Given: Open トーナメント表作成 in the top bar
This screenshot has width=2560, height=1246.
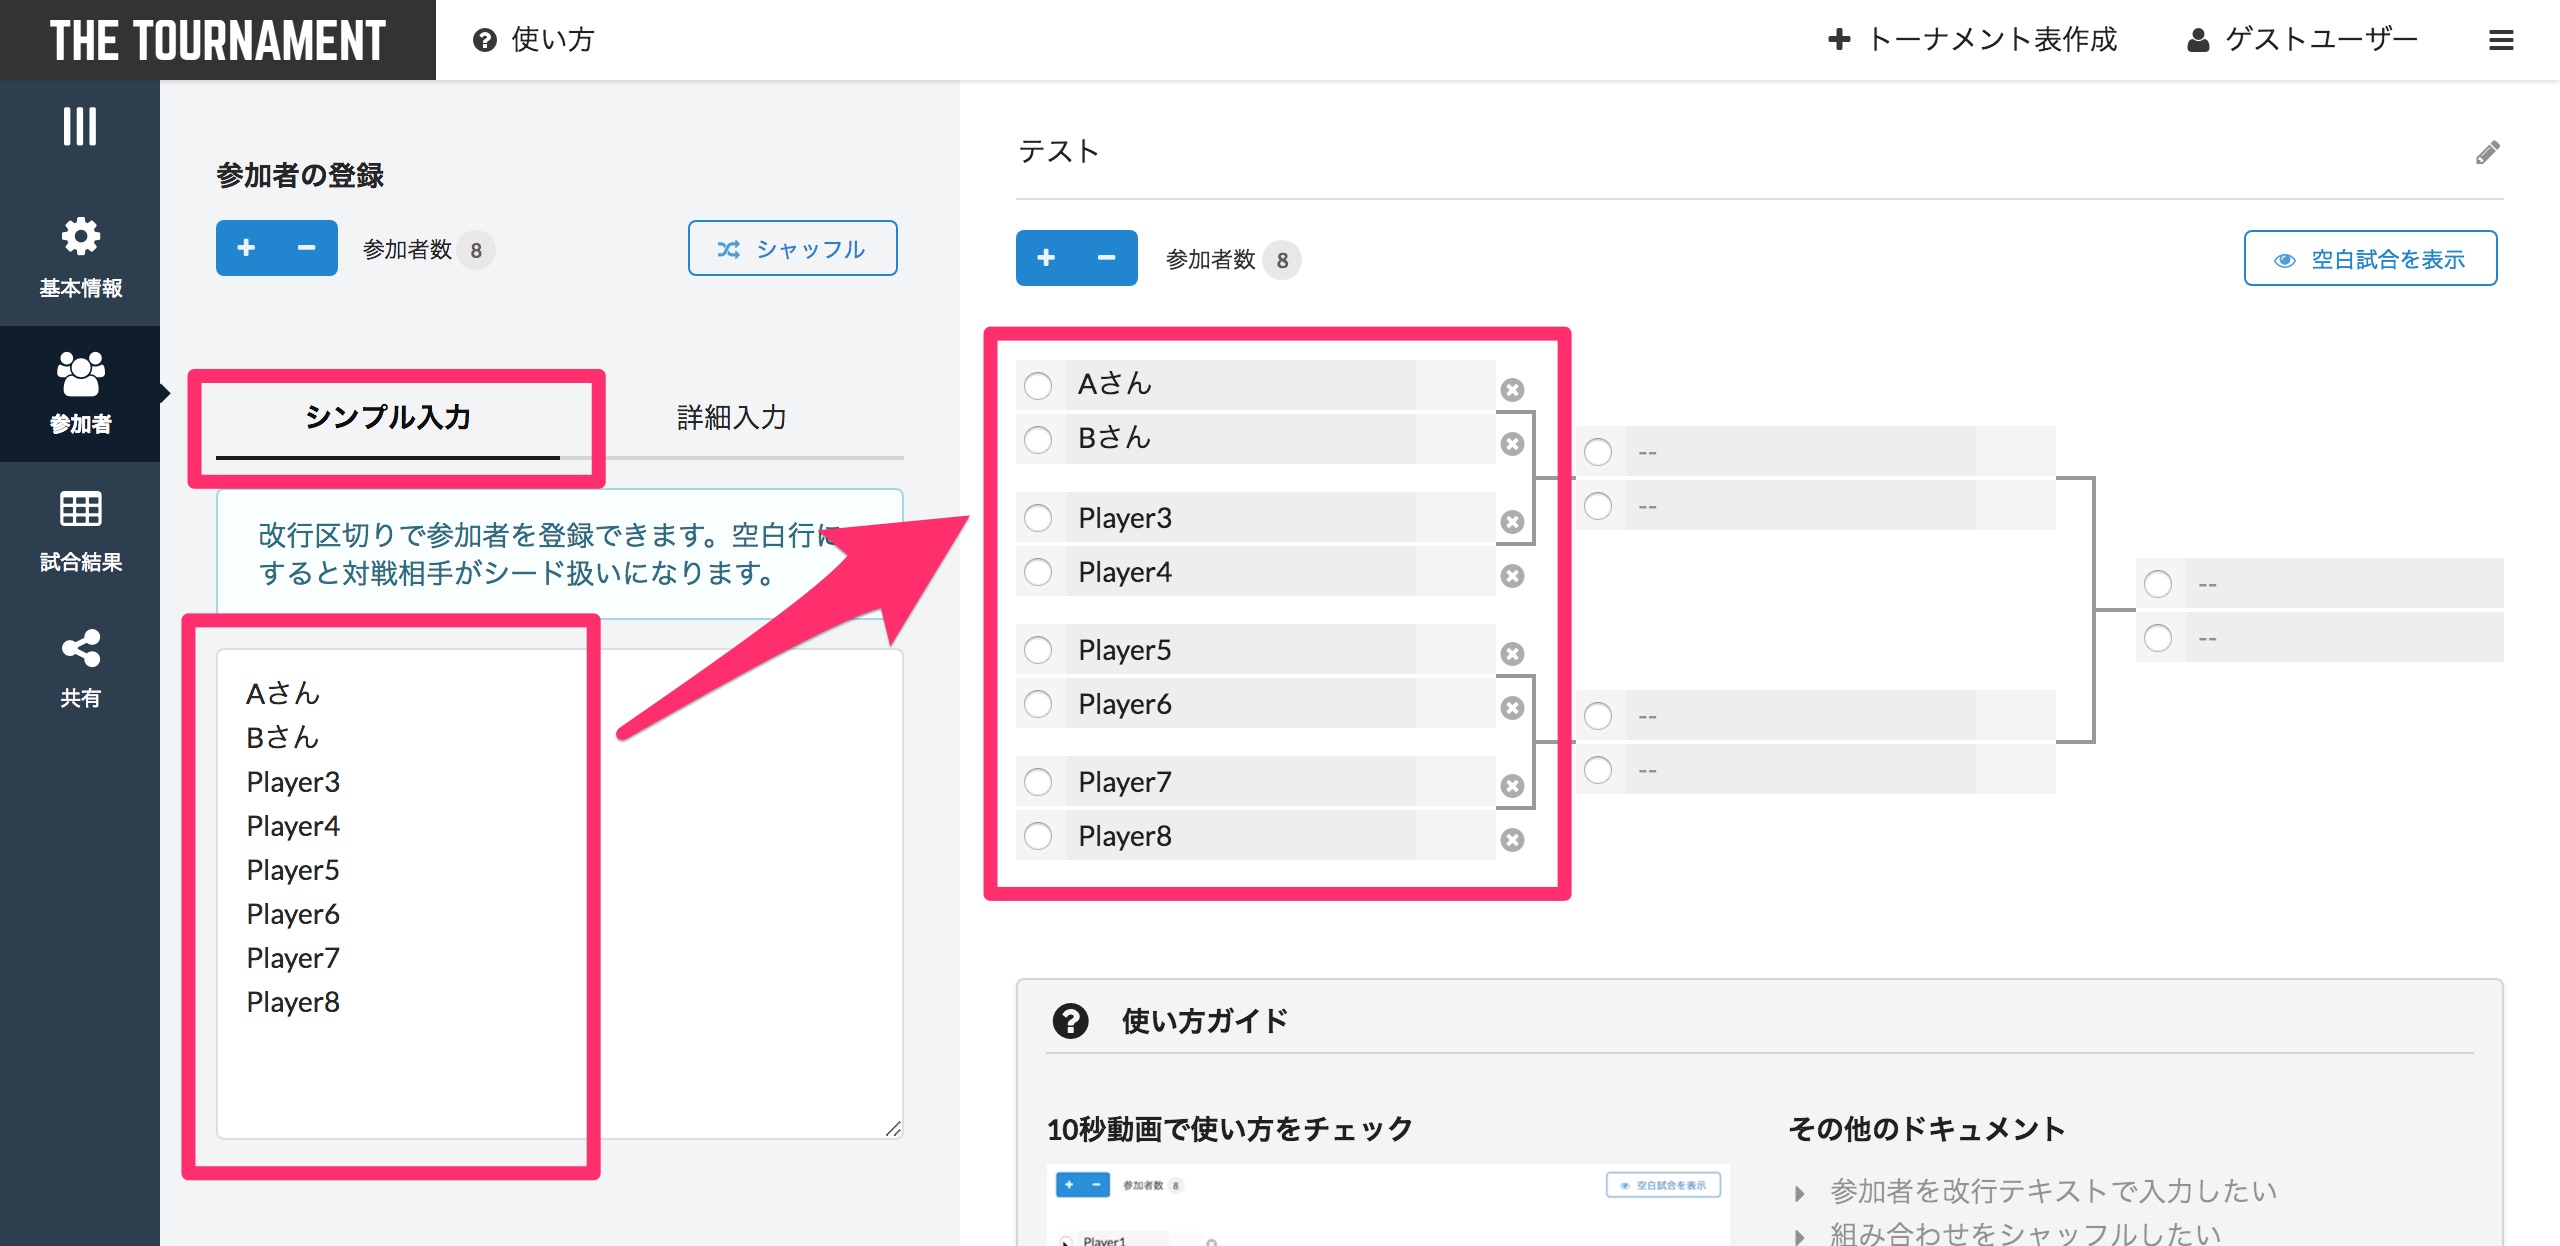Looking at the screenshot, I should (x=1972, y=40).
